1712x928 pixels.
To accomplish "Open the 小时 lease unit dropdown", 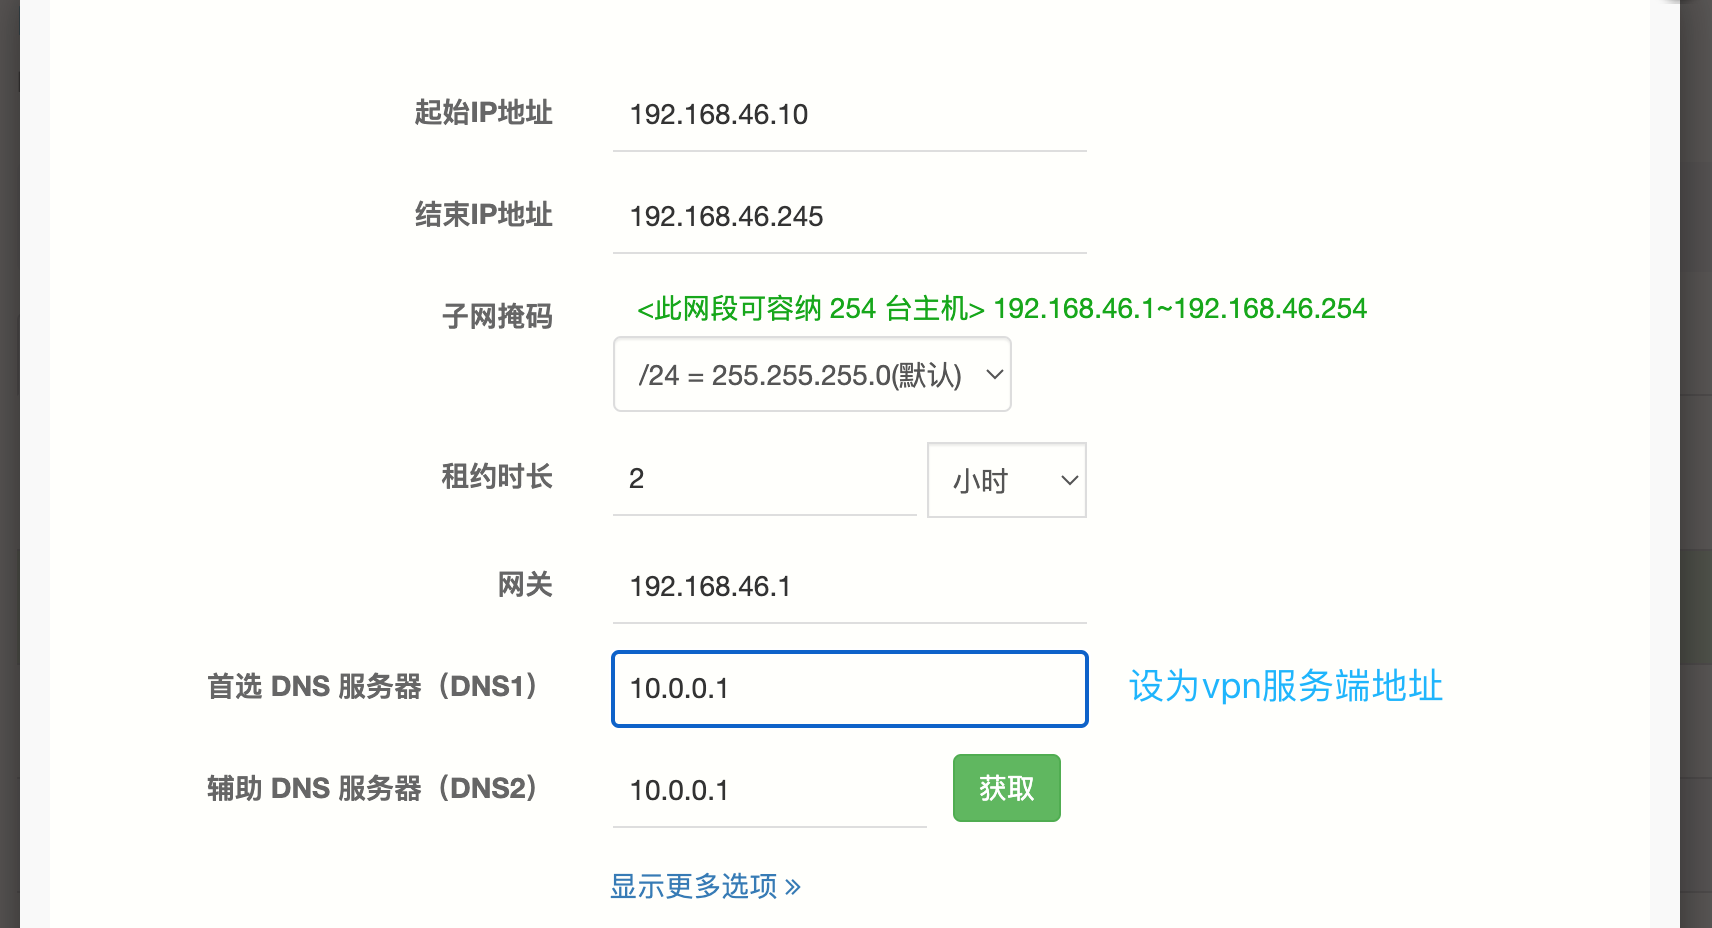I will click(x=1006, y=481).
